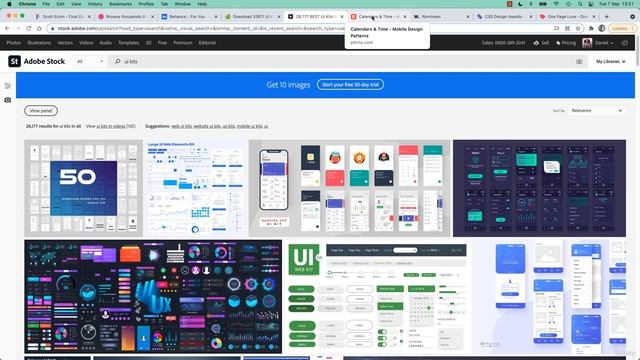The image size is (640, 360).
Task: Open the banking app UI kit thumbnail
Action: pyautogui.click(x=350, y=188)
